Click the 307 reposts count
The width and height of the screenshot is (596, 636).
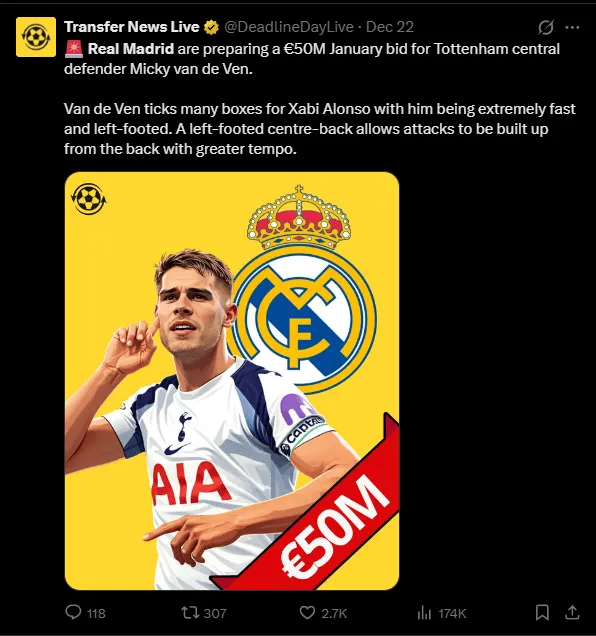tap(215, 613)
